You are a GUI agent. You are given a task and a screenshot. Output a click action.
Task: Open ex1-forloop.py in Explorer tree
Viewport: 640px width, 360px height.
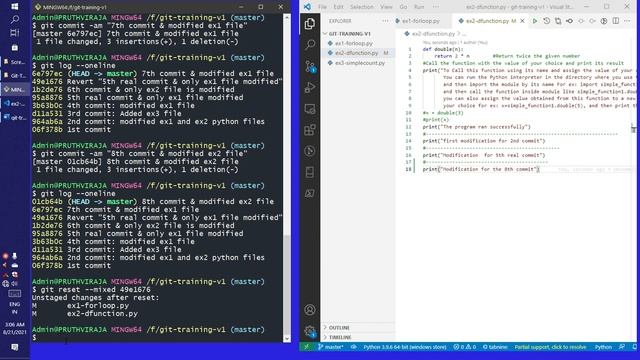point(353,43)
